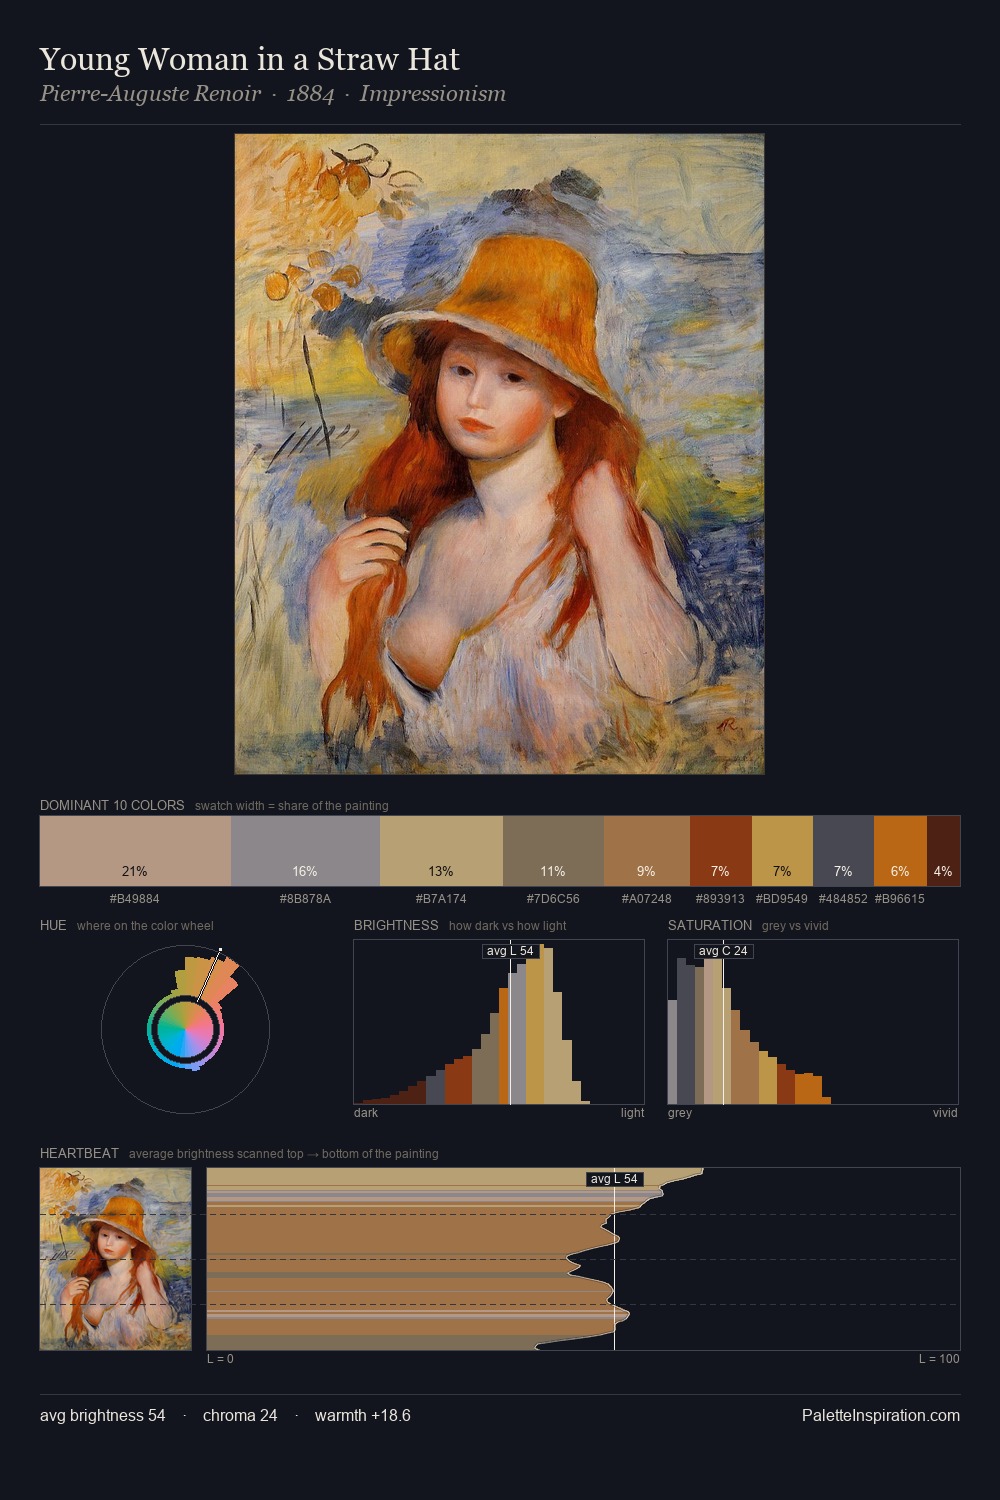Click the 'warmth +18.6' footer stat
This screenshot has height=1500, width=1000.
(363, 1415)
